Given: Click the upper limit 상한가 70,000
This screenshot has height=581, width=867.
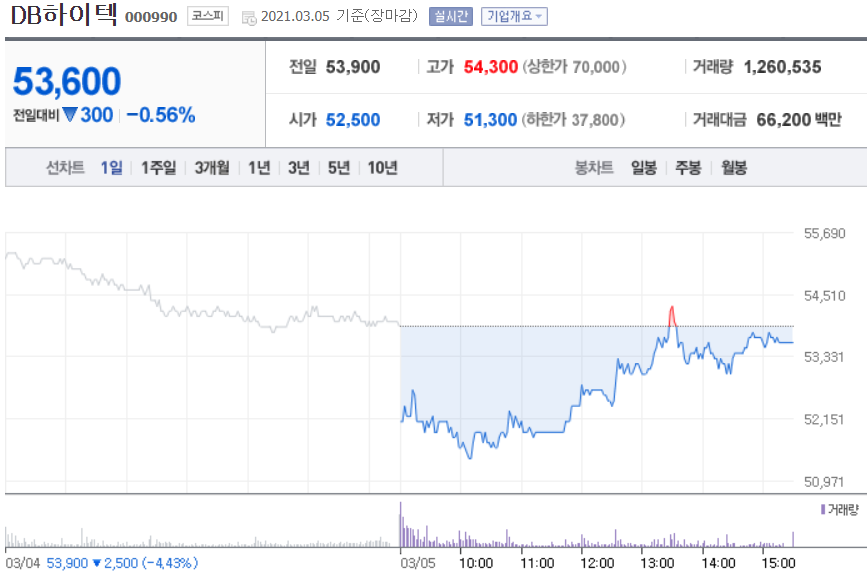Looking at the screenshot, I should coord(574,67).
